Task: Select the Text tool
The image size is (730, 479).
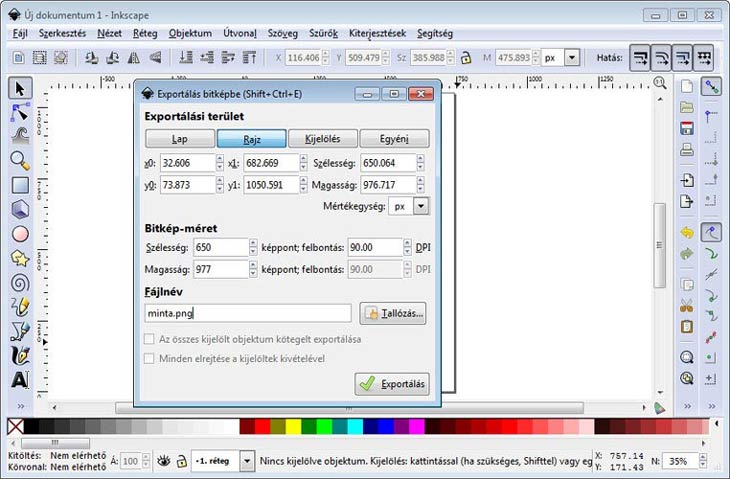Action: [20, 379]
